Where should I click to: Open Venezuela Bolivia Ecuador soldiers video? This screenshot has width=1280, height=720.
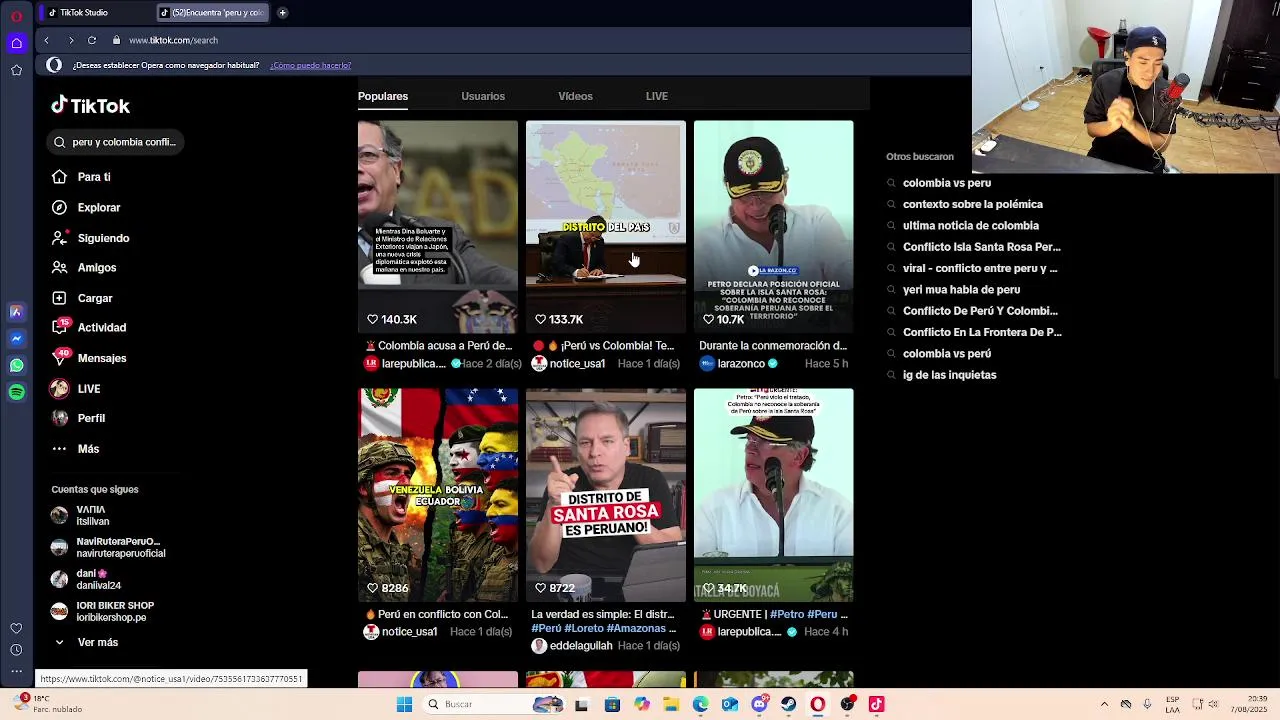coord(438,495)
